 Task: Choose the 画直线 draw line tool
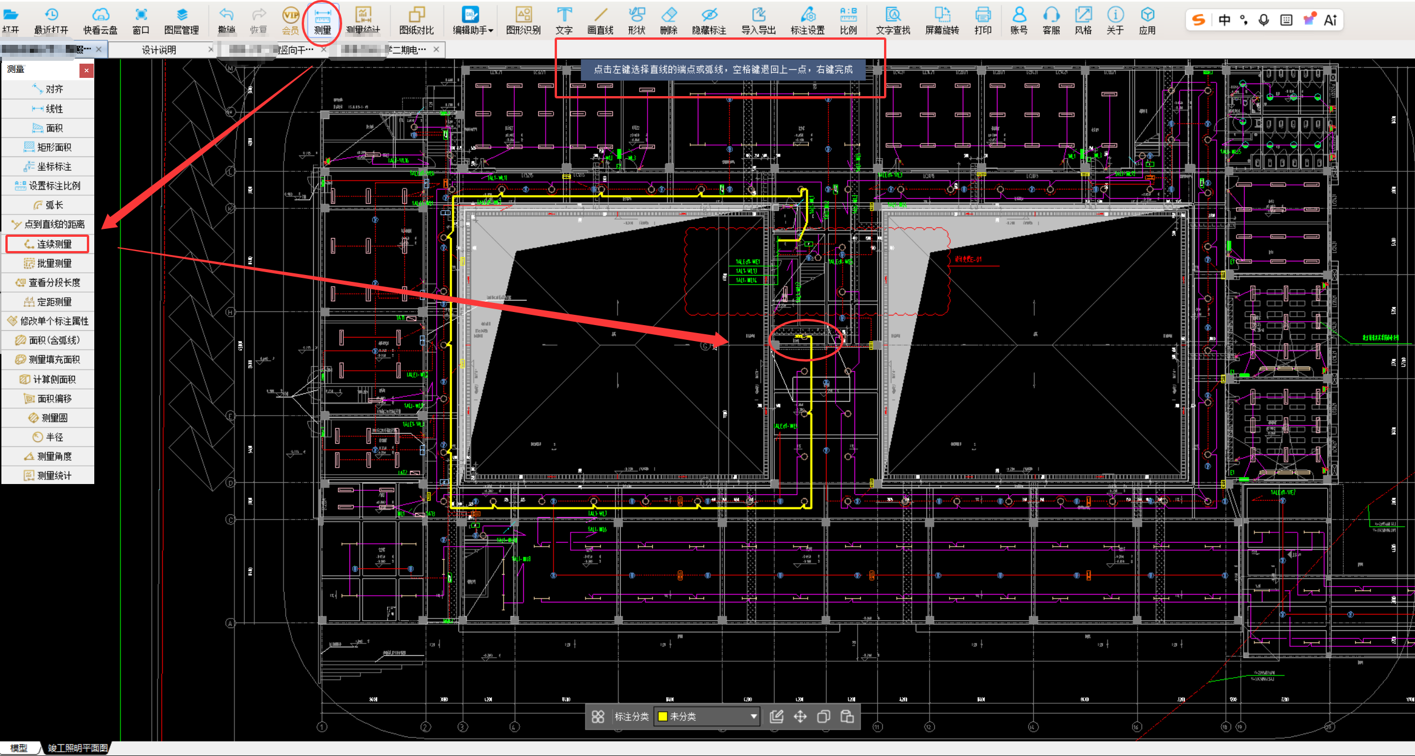pyautogui.click(x=600, y=20)
